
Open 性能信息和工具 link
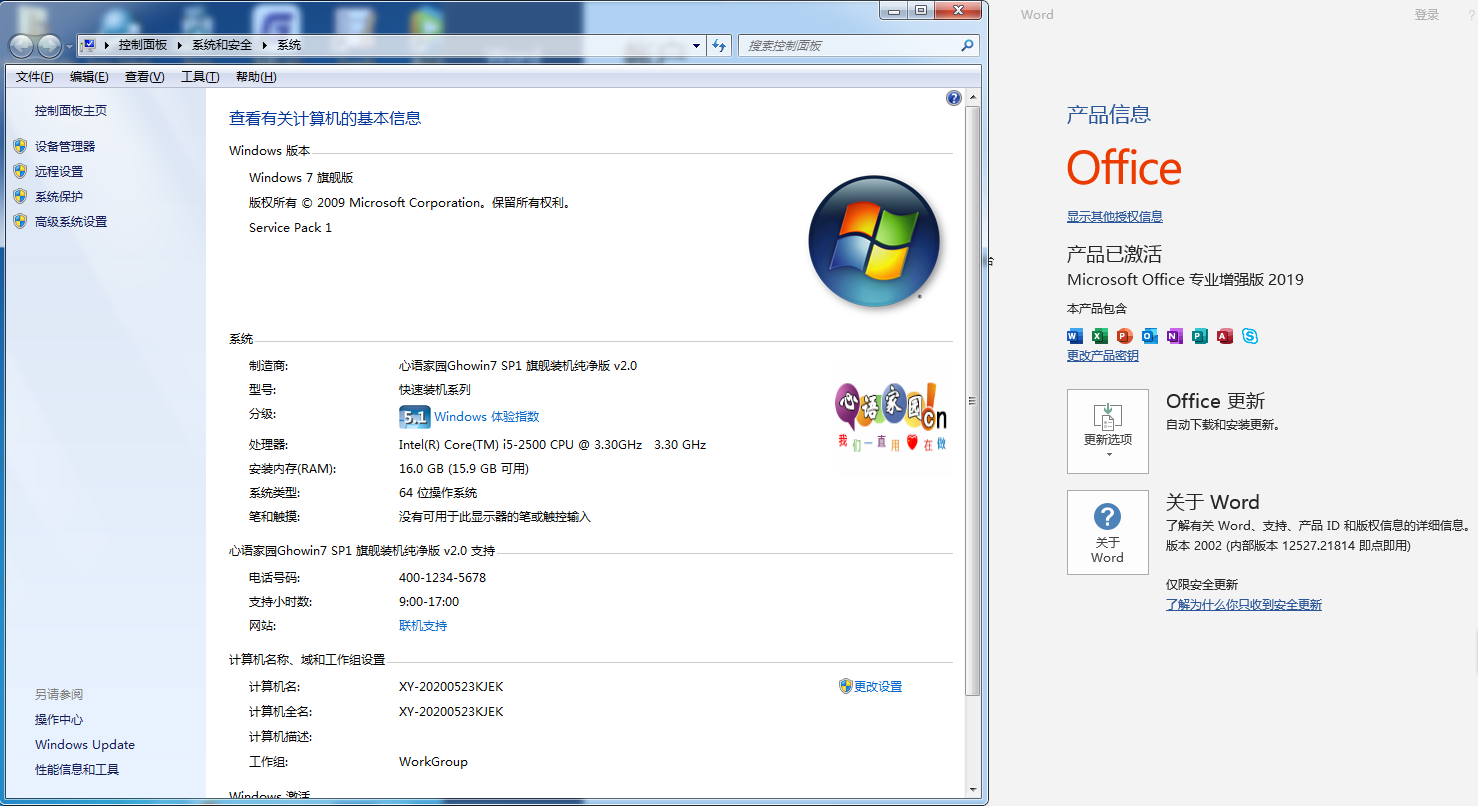tap(77, 770)
